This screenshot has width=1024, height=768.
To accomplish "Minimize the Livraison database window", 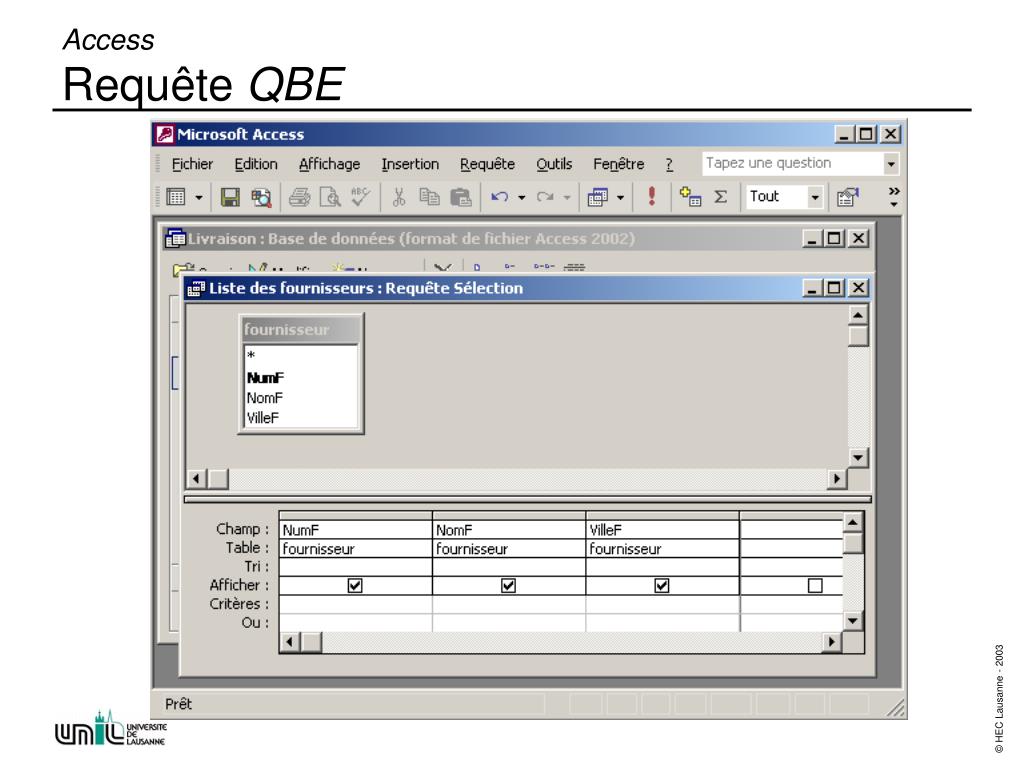I will pos(812,238).
